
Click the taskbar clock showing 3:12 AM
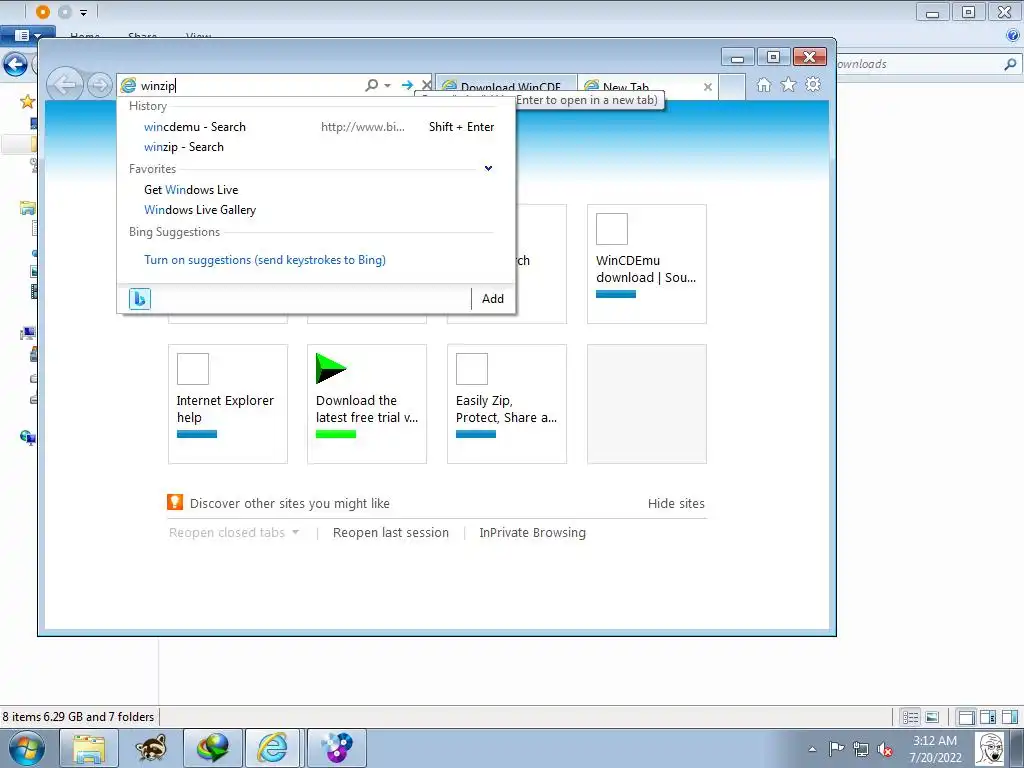935,749
